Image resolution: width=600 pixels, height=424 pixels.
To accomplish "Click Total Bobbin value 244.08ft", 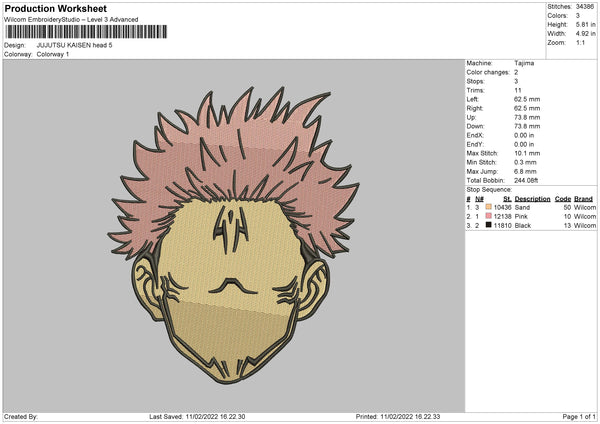I will pyautogui.click(x=526, y=180).
